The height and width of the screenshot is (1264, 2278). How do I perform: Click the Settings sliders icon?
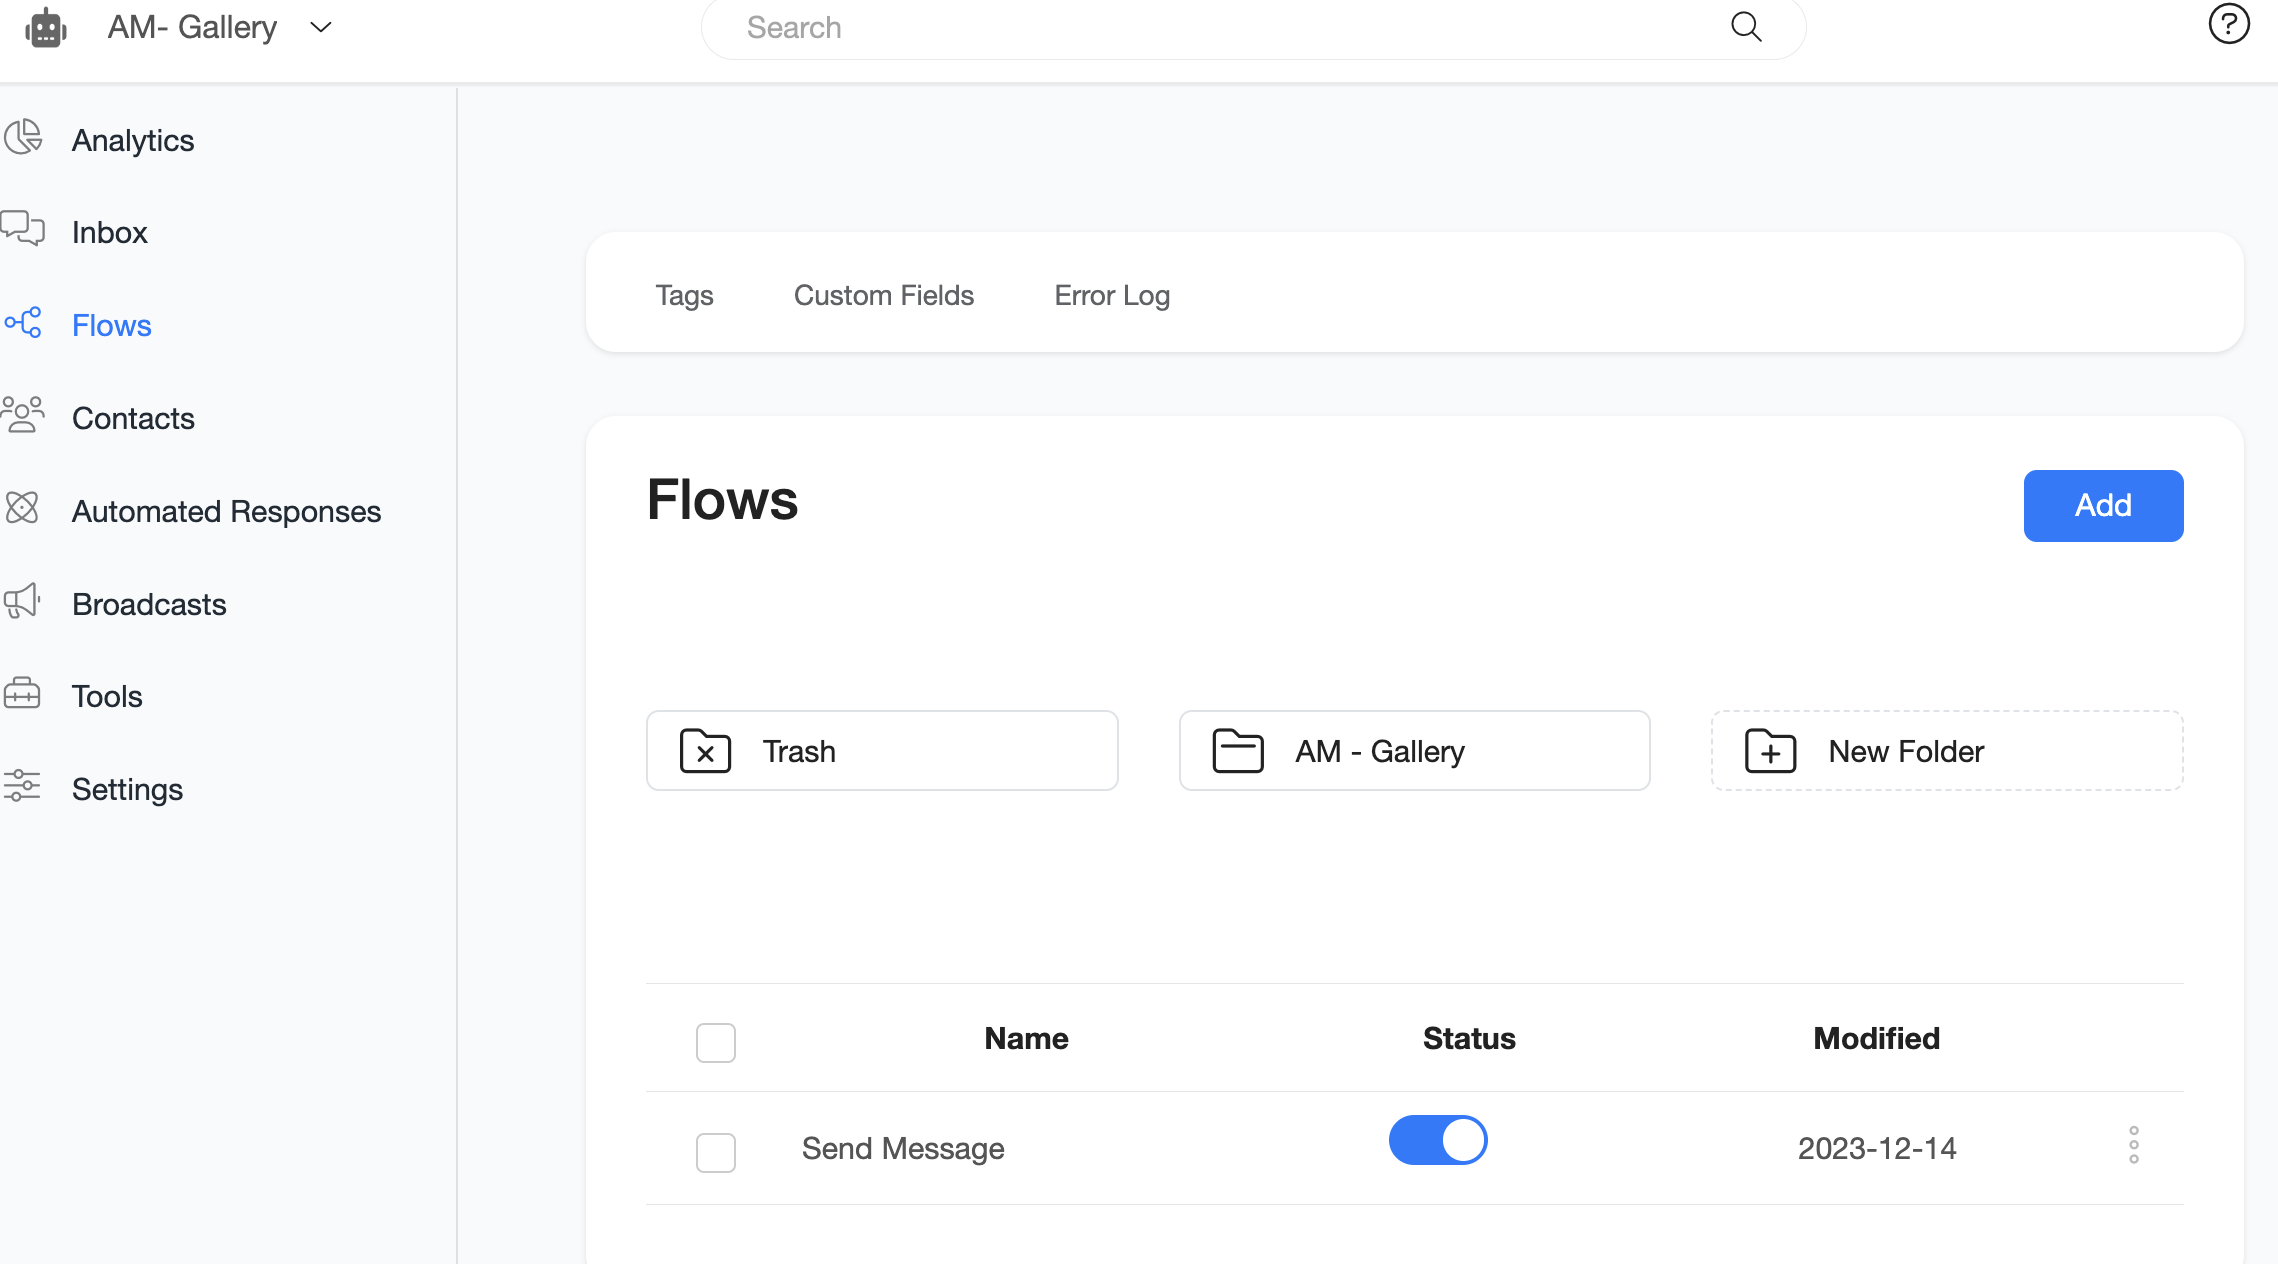[22, 786]
